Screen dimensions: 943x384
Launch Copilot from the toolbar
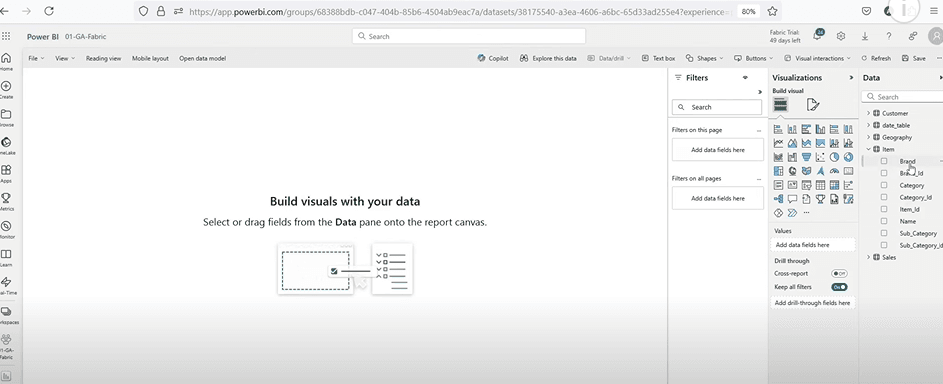click(493, 58)
